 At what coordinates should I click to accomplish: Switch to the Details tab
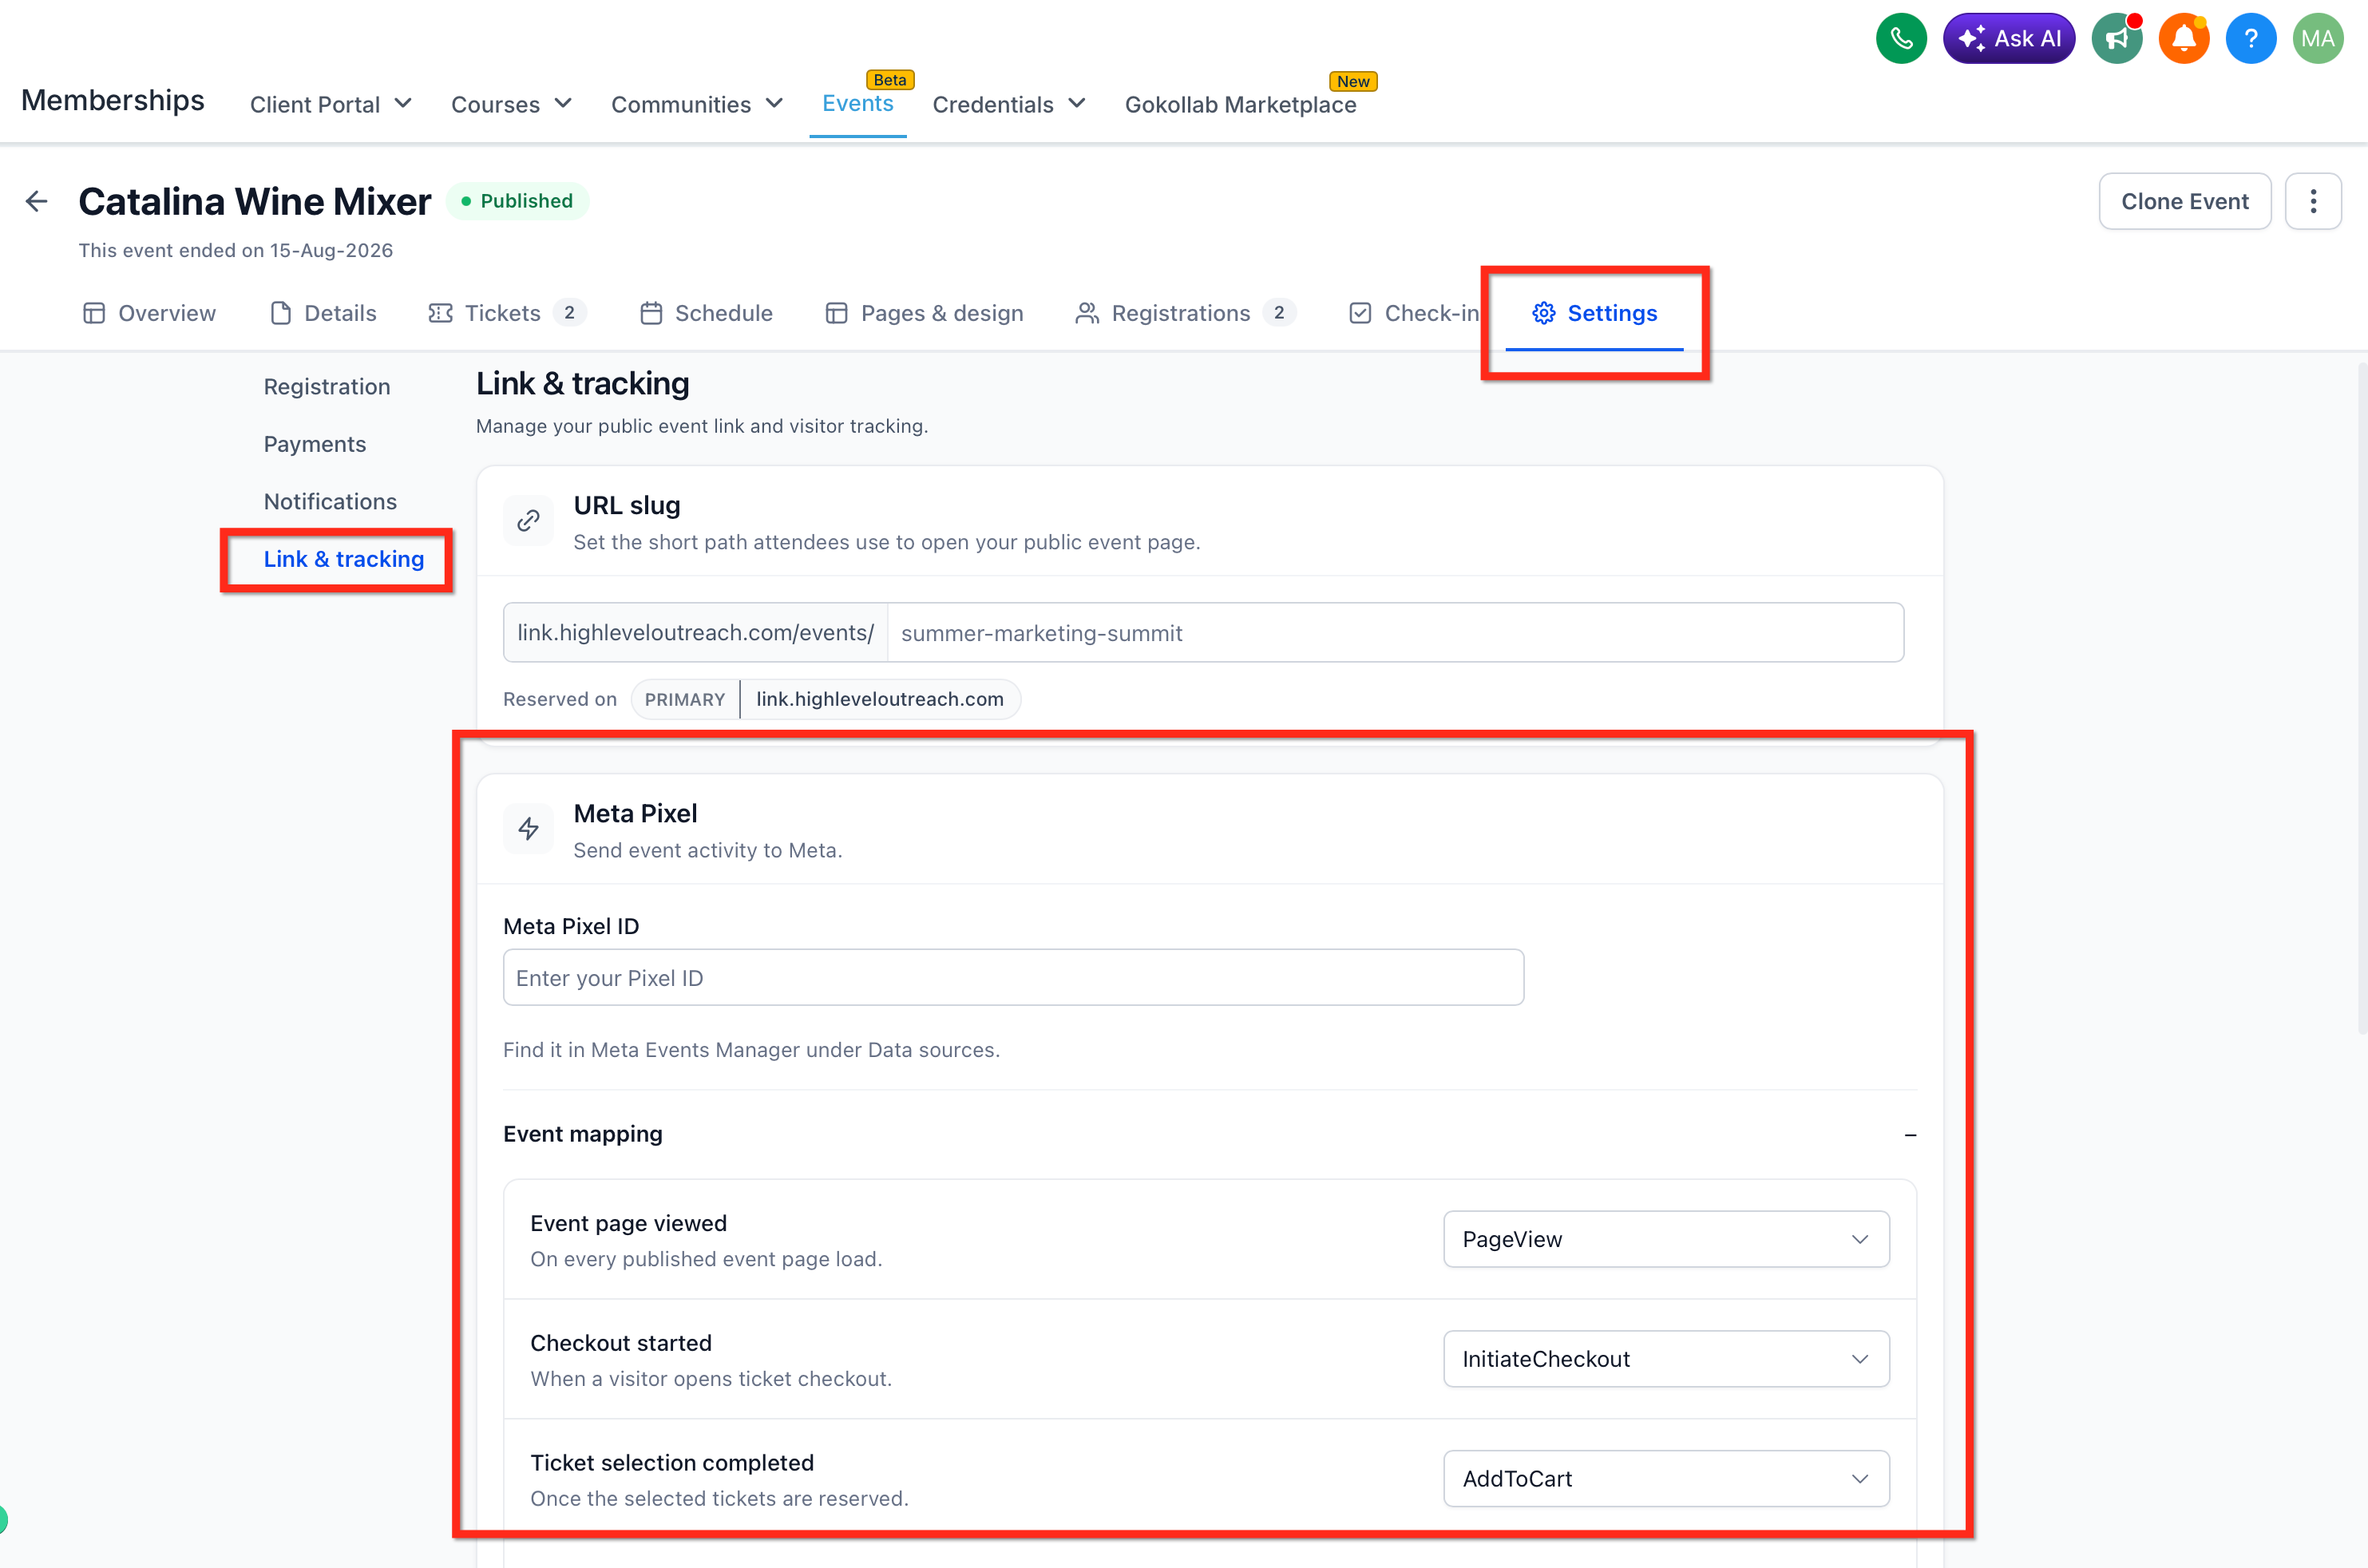click(x=323, y=313)
